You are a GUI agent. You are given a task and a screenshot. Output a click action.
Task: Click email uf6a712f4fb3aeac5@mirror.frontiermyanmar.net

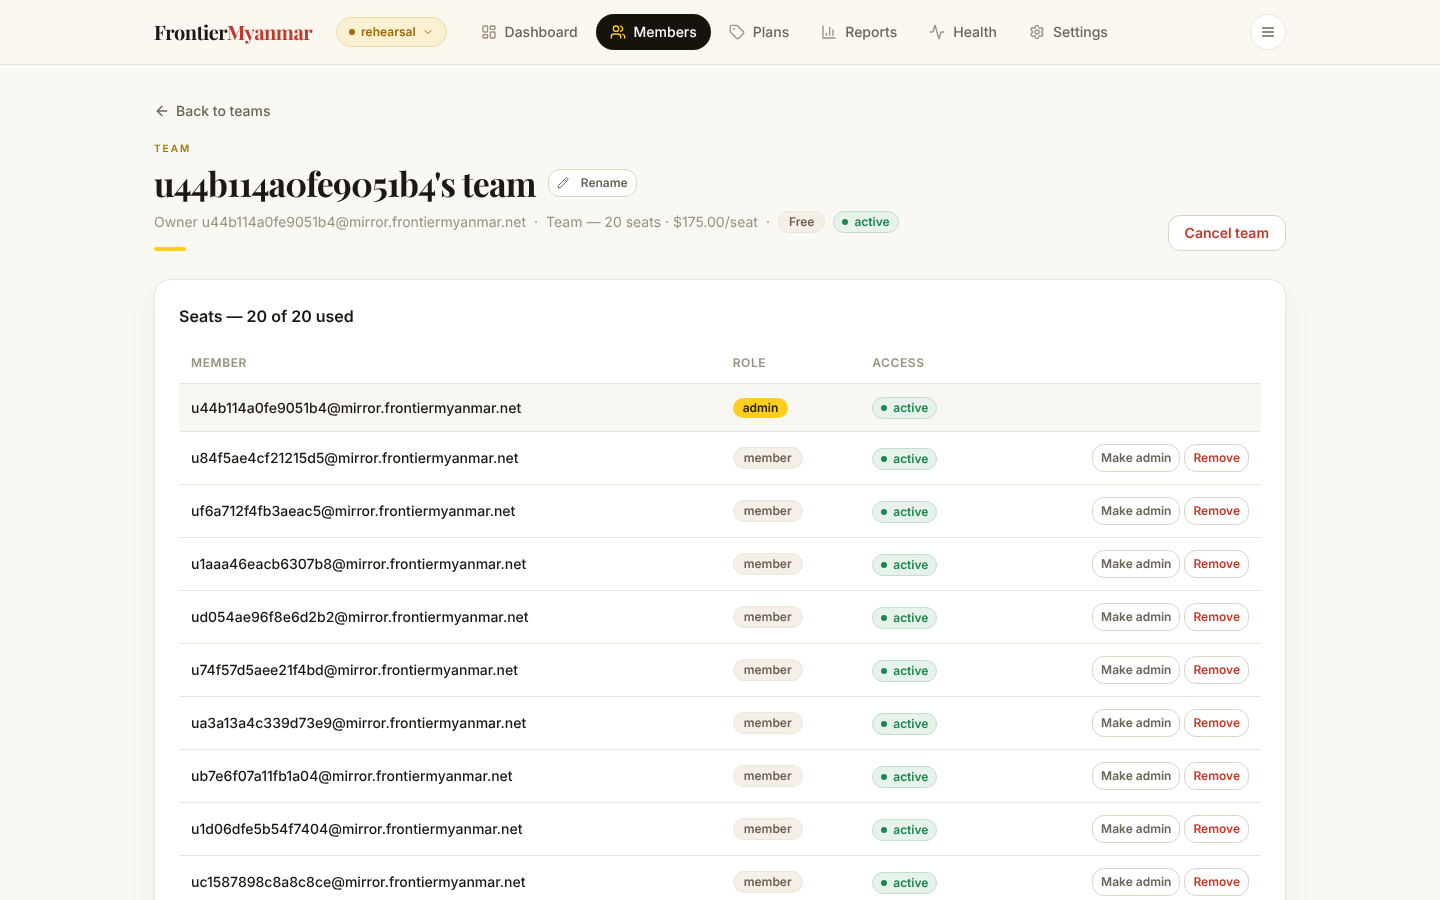pos(353,511)
